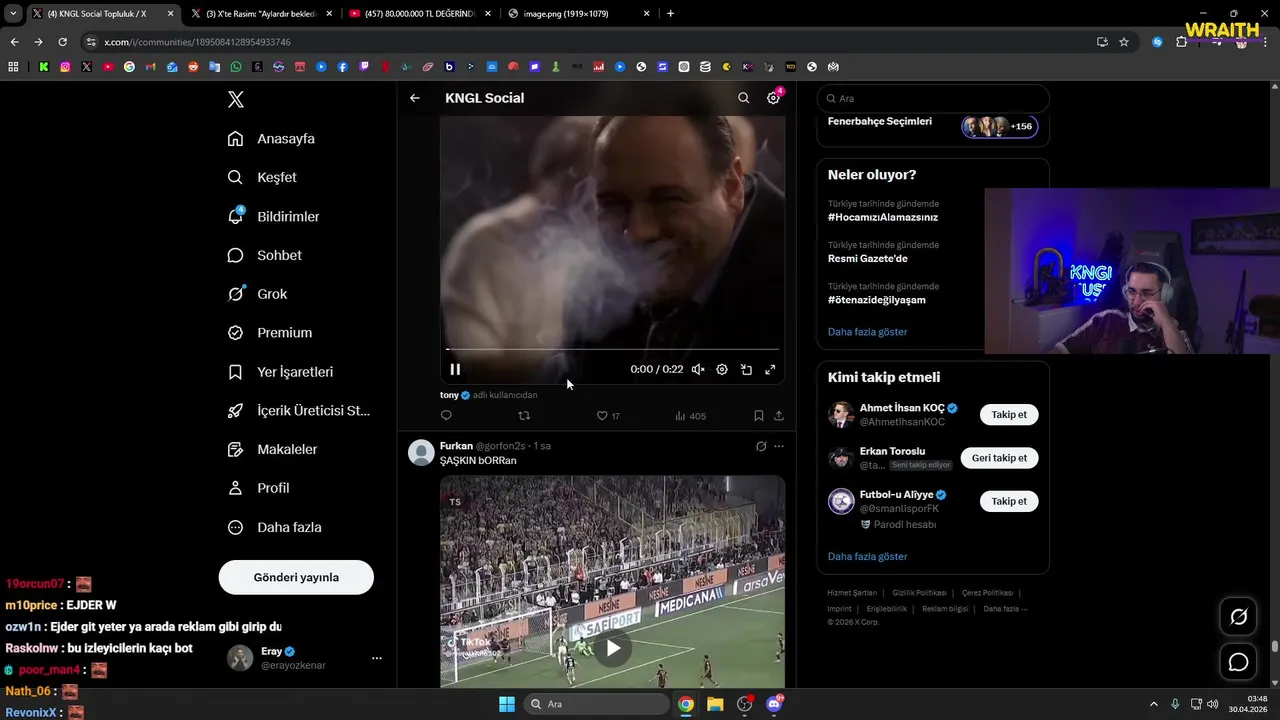The image size is (1280, 720).
Task: Open browser extensions puzzle icon
Action: 1181,42
